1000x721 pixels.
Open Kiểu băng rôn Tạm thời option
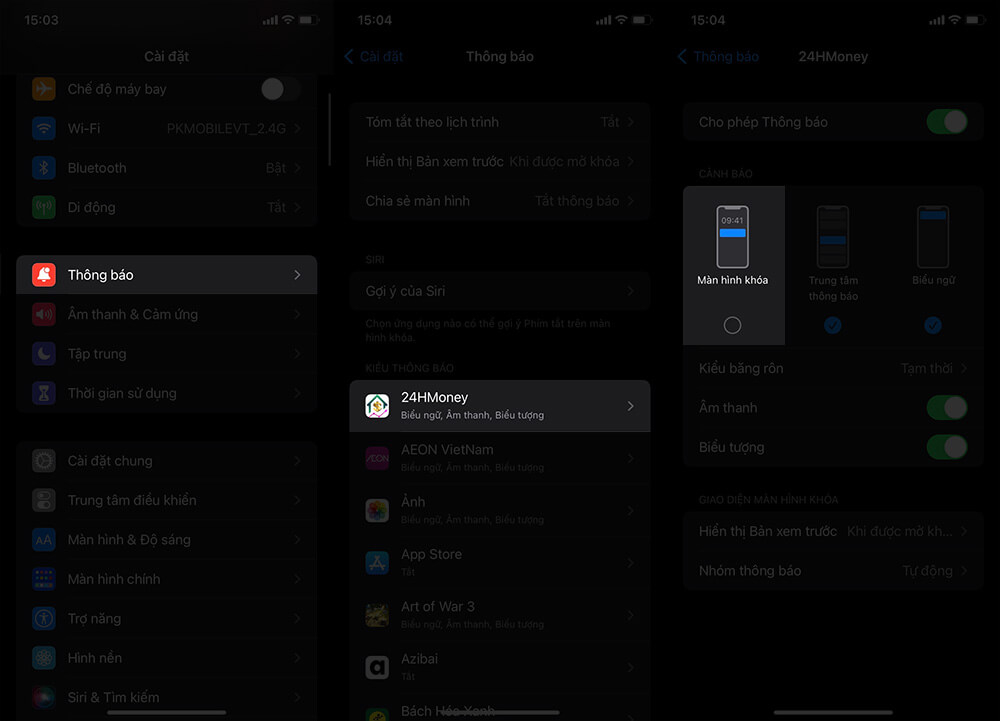click(833, 368)
